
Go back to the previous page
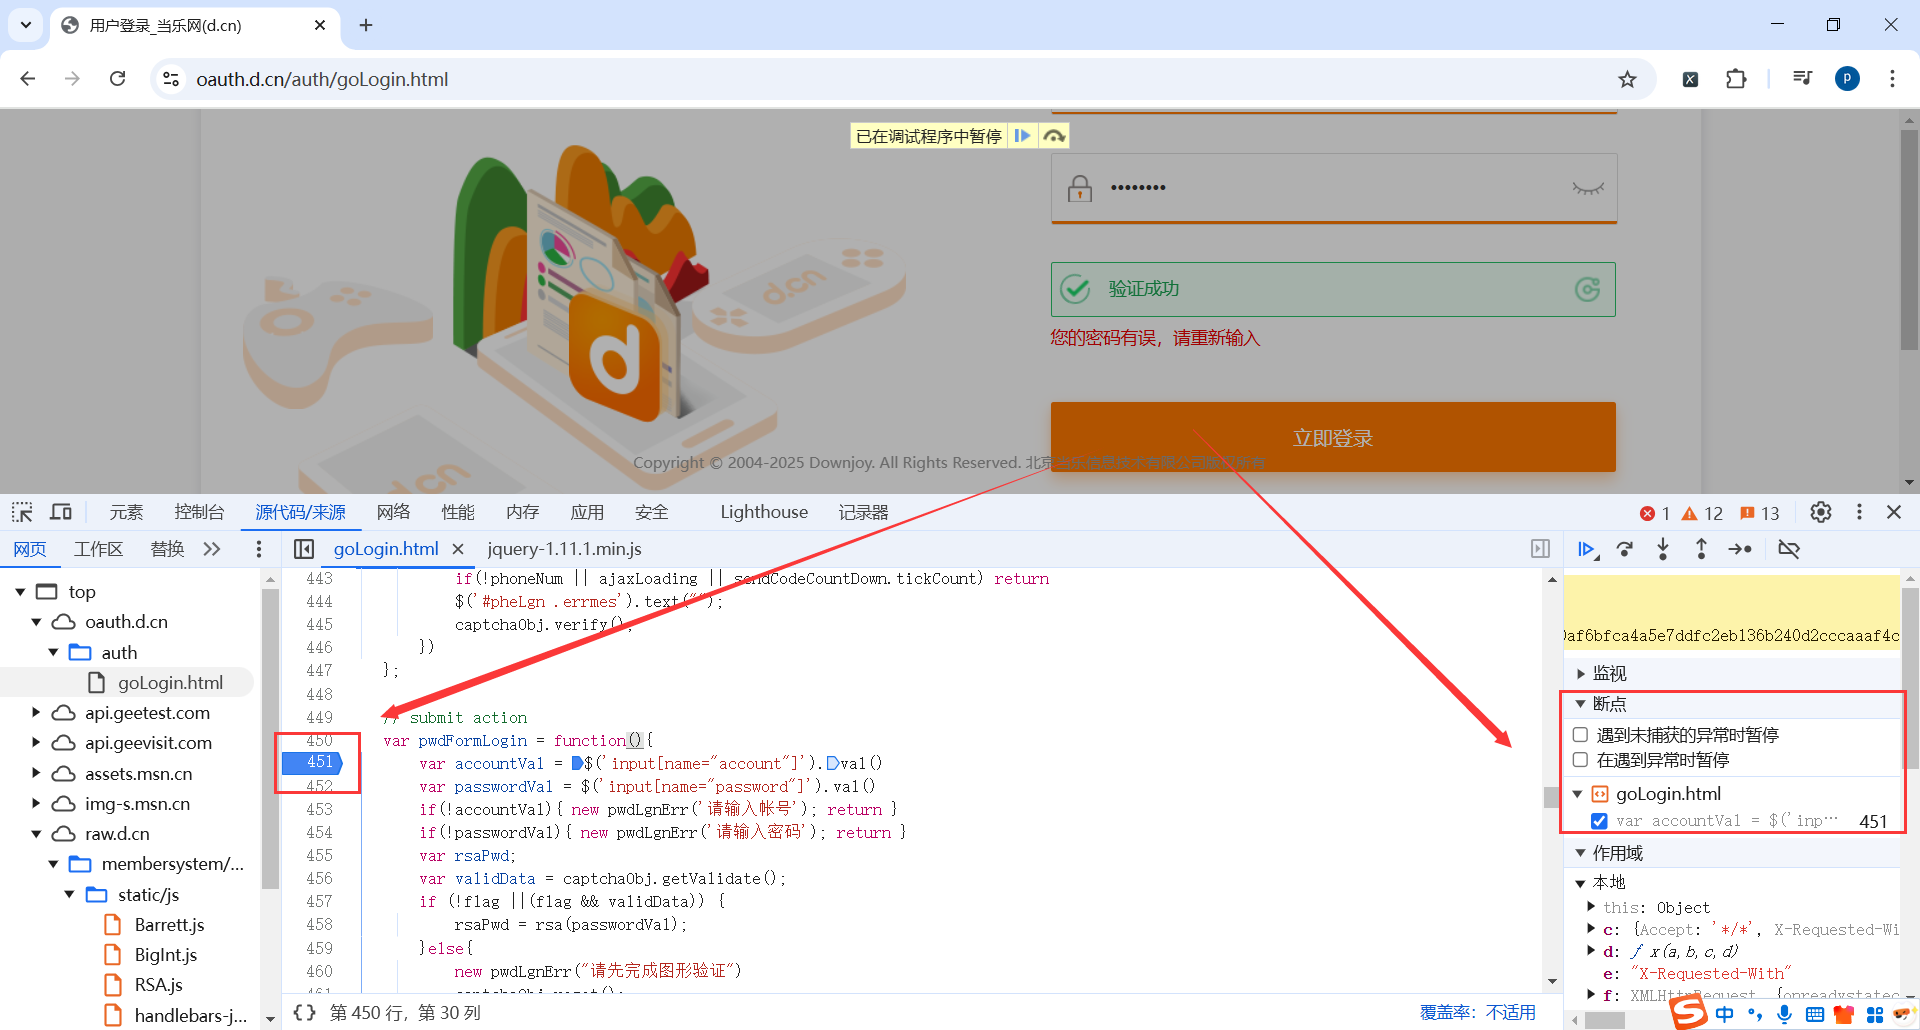point(28,79)
